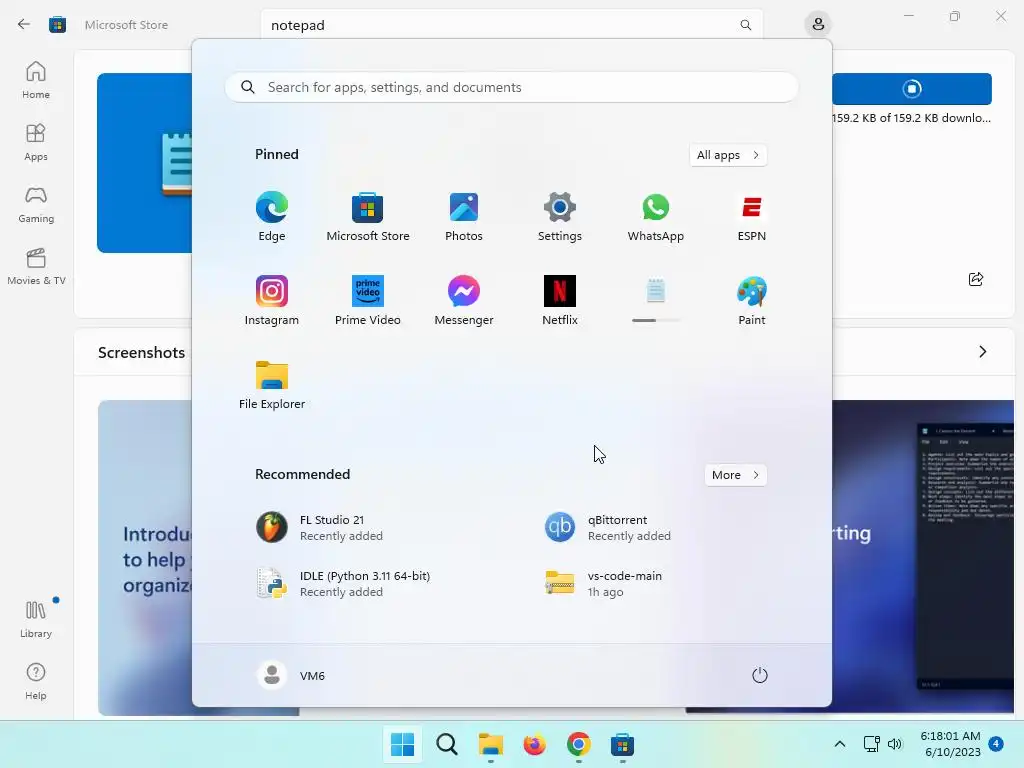
Task: Open the Instagram pinned app
Action: tap(272, 300)
